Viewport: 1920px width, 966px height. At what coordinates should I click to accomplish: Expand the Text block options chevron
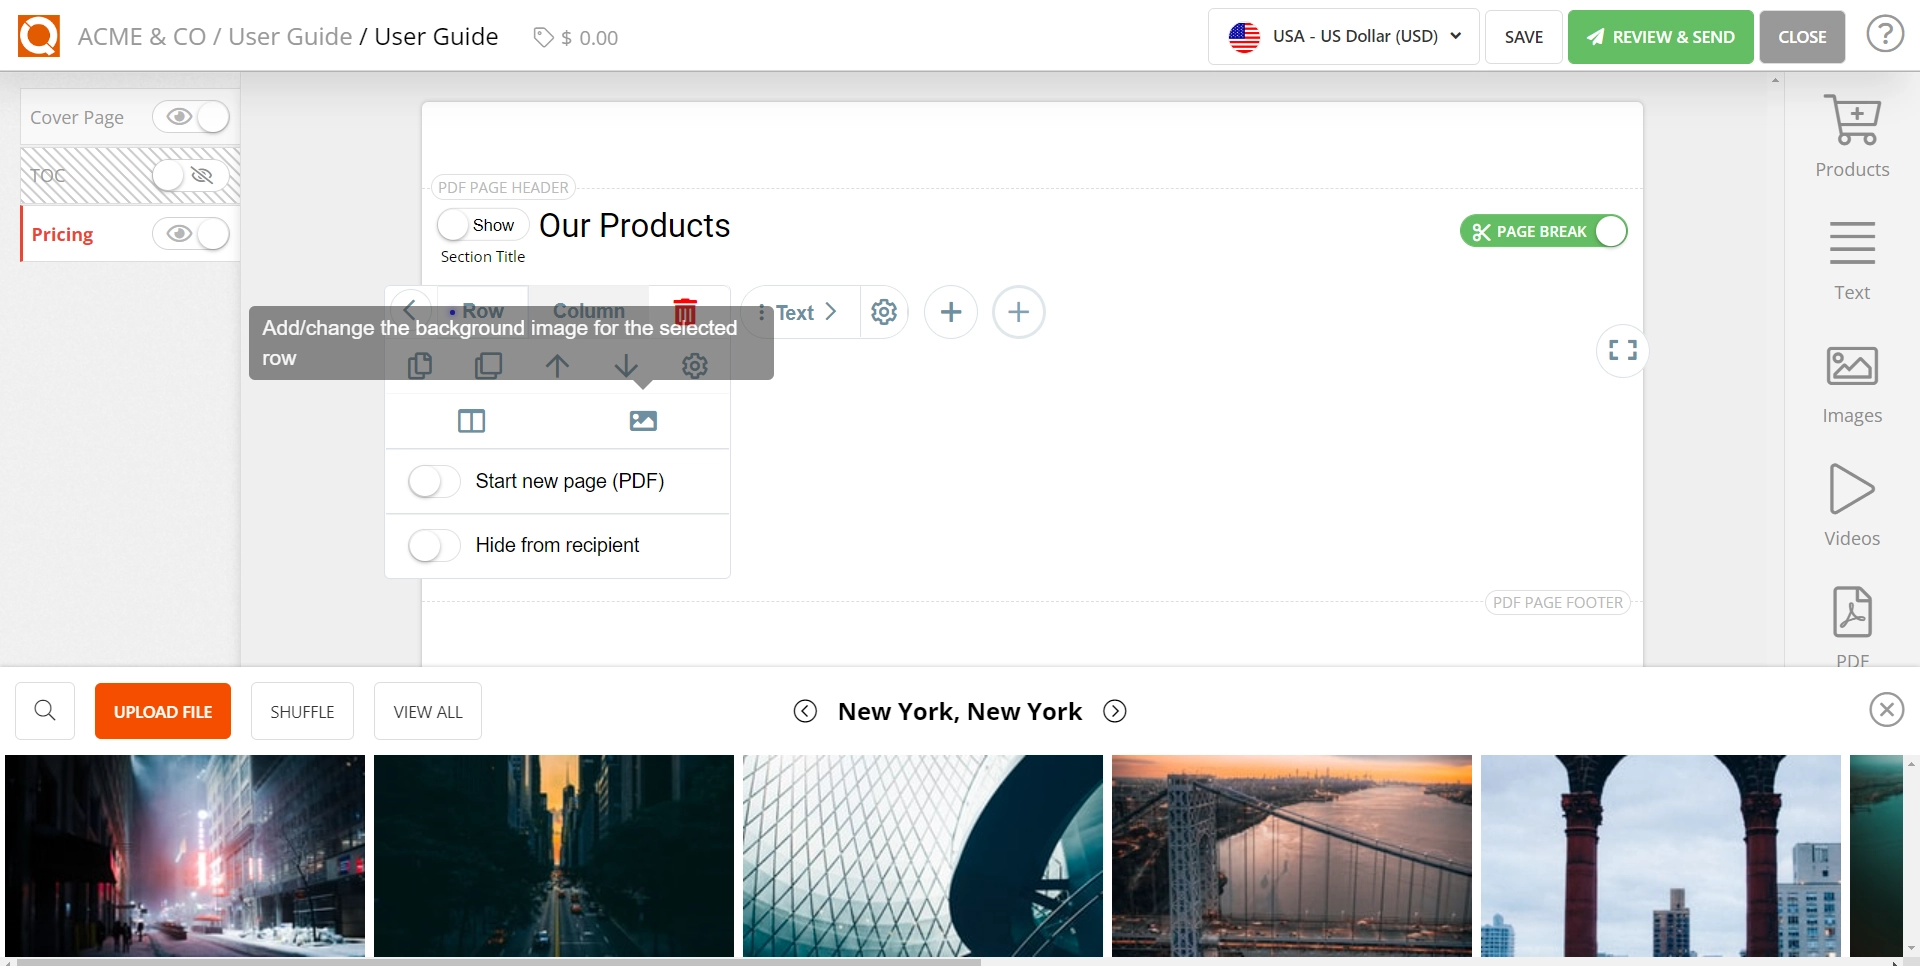[833, 311]
